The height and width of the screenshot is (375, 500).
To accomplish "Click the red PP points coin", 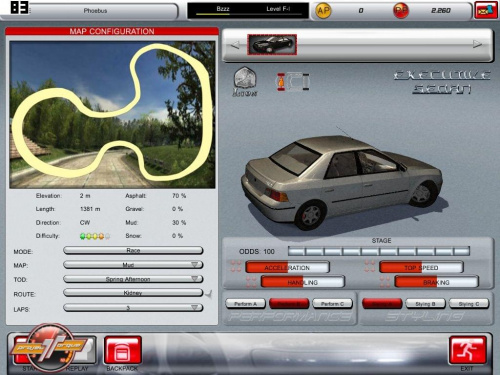I will click(x=401, y=11).
